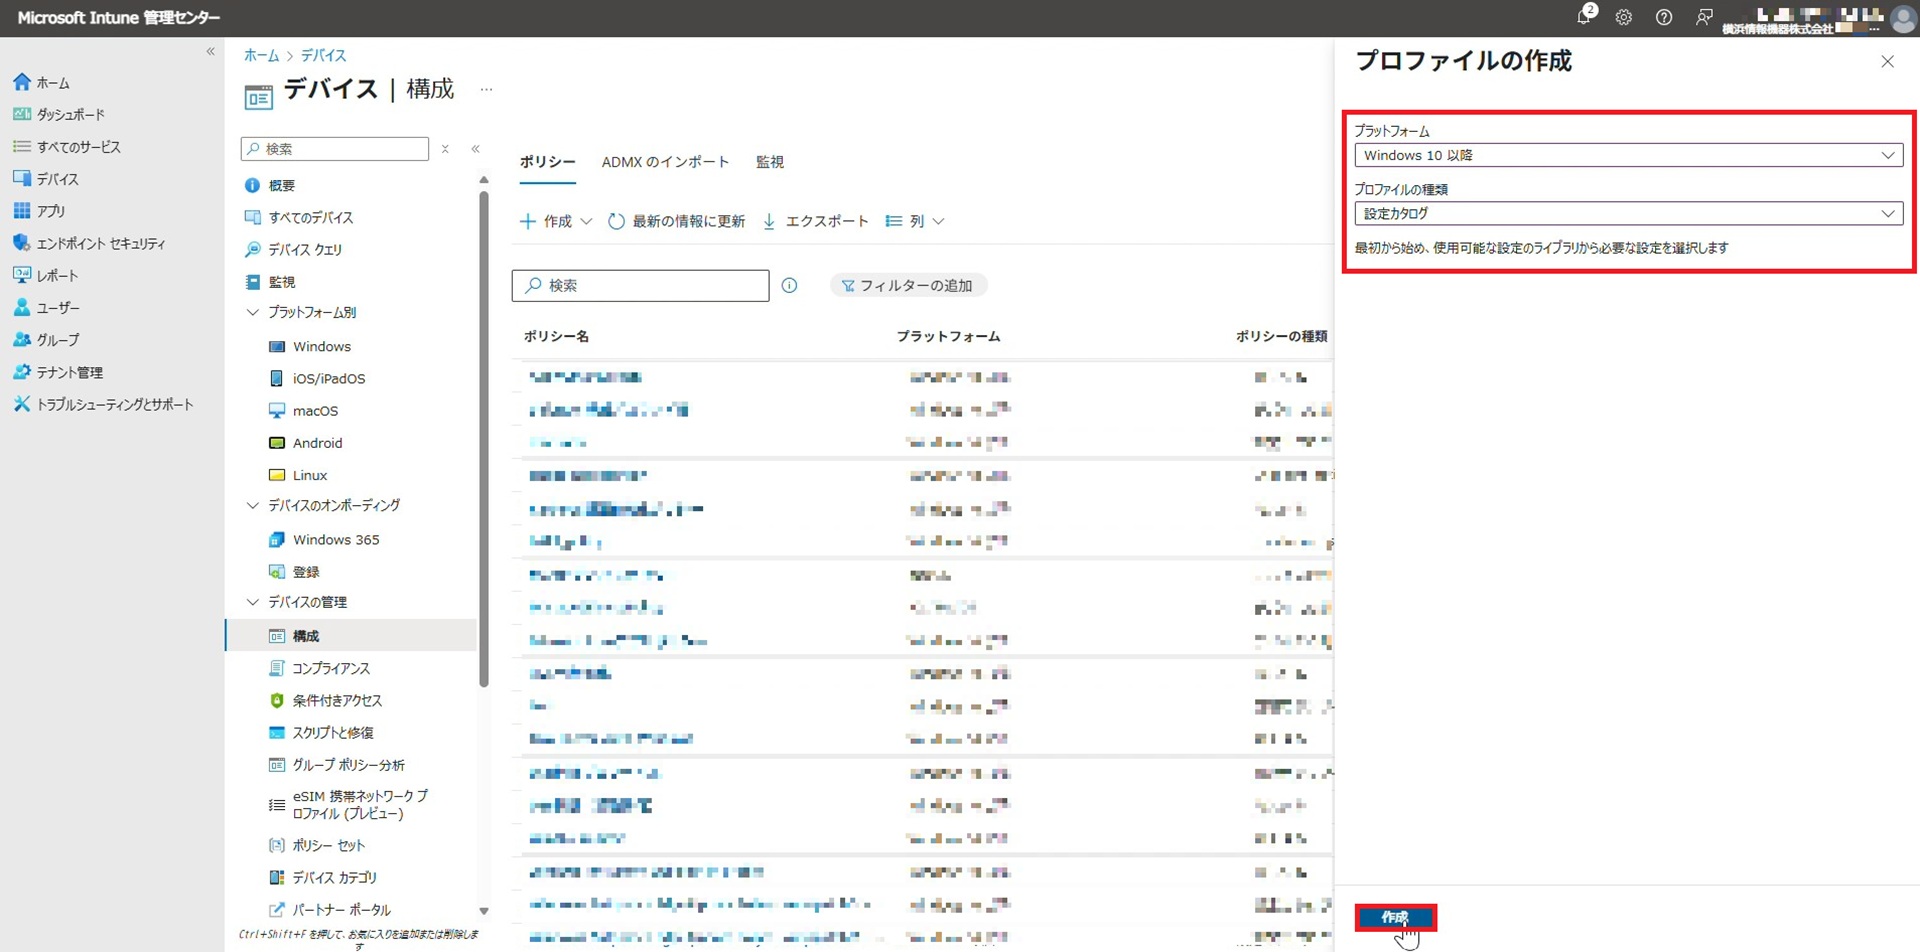1920x952 pixels.
Task: Open the プロファイルの種類 dropdown showing 設定カタログ
Action: pyautogui.click(x=1627, y=213)
